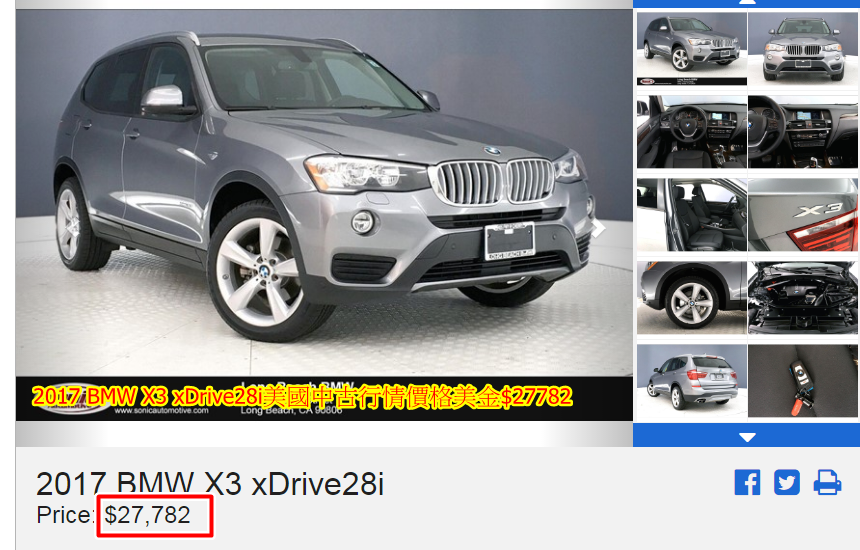The image size is (860, 550).
Task: View the key fob thumbnail
Action: click(802, 381)
